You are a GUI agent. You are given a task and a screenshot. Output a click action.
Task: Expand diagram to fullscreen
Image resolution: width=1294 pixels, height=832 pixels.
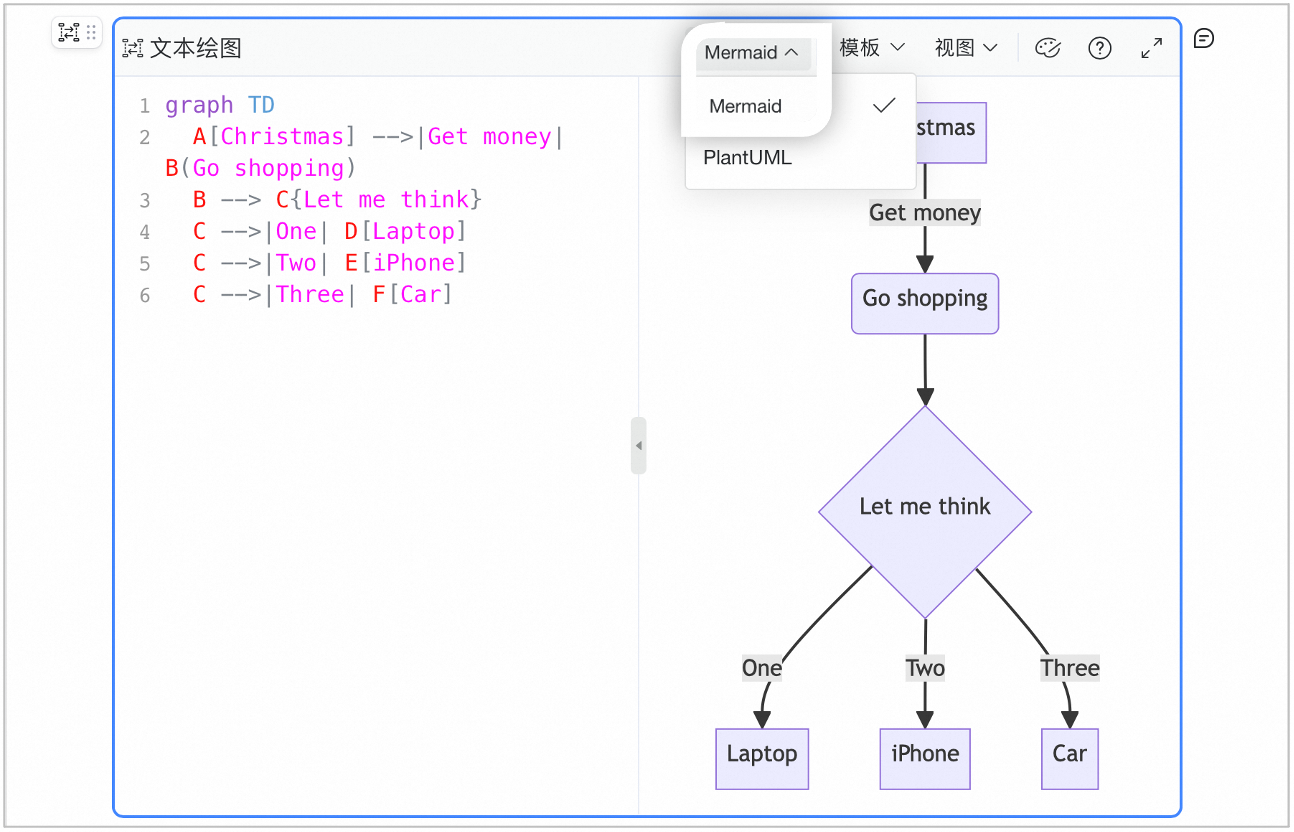tap(1152, 48)
